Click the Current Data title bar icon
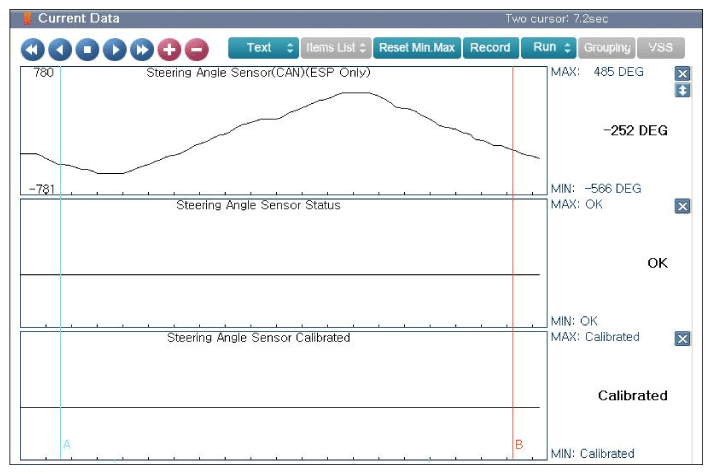 28,19
